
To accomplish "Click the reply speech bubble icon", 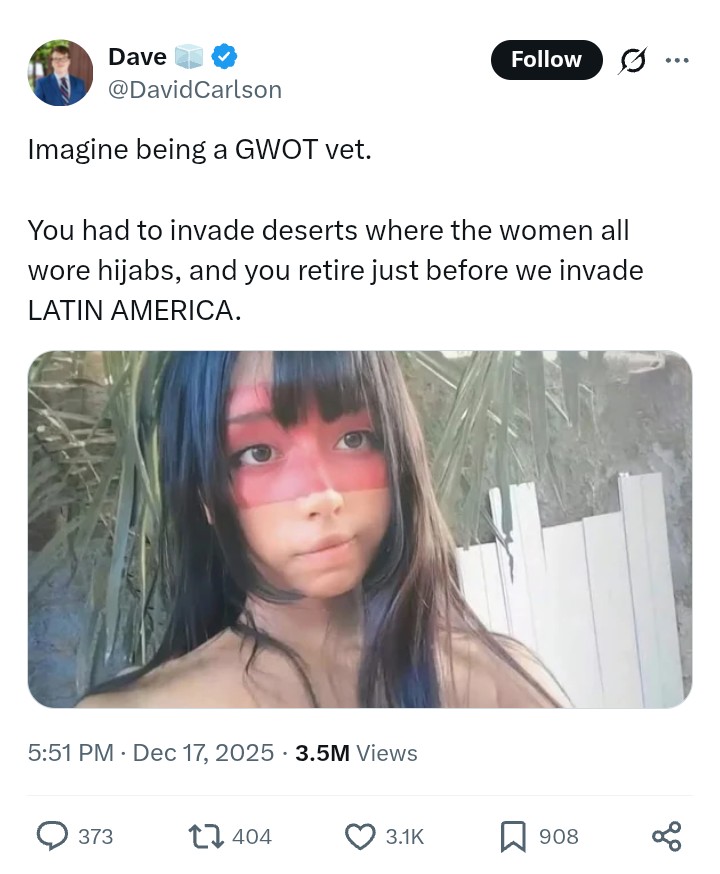I will (x=52, y=836).
